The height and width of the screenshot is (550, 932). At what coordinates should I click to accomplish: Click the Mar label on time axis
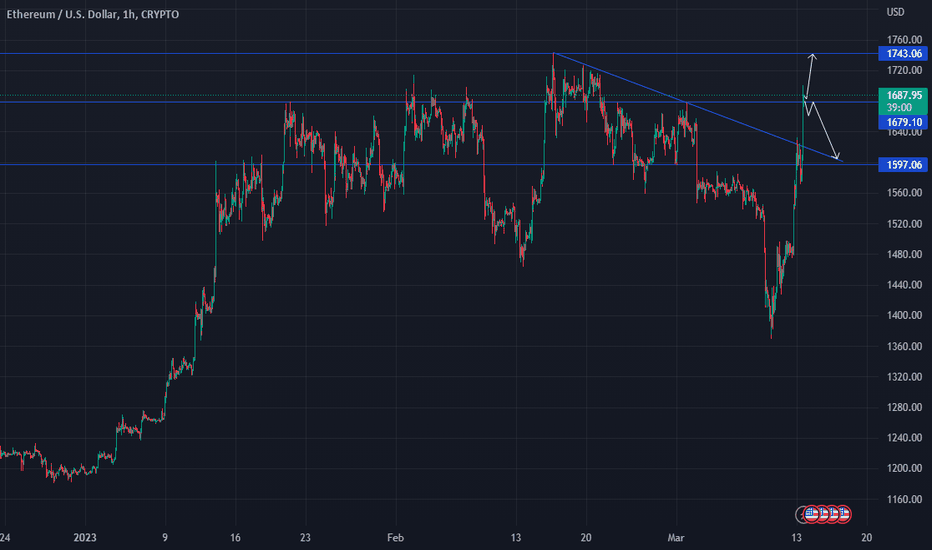676,538
